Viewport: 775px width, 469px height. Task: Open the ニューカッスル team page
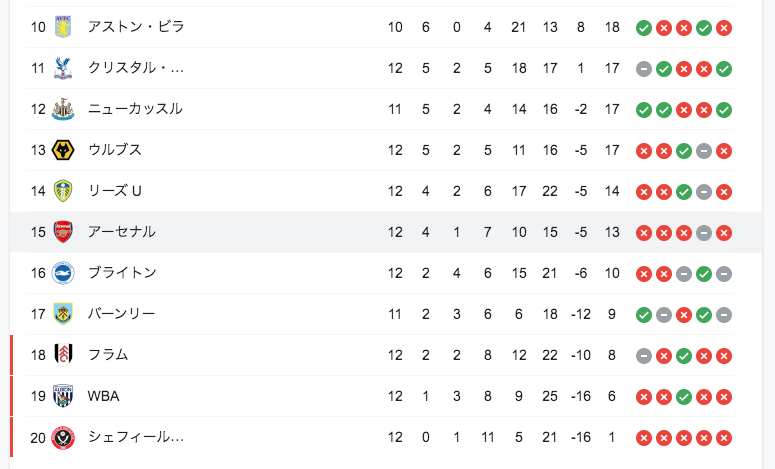coord(135,109)
